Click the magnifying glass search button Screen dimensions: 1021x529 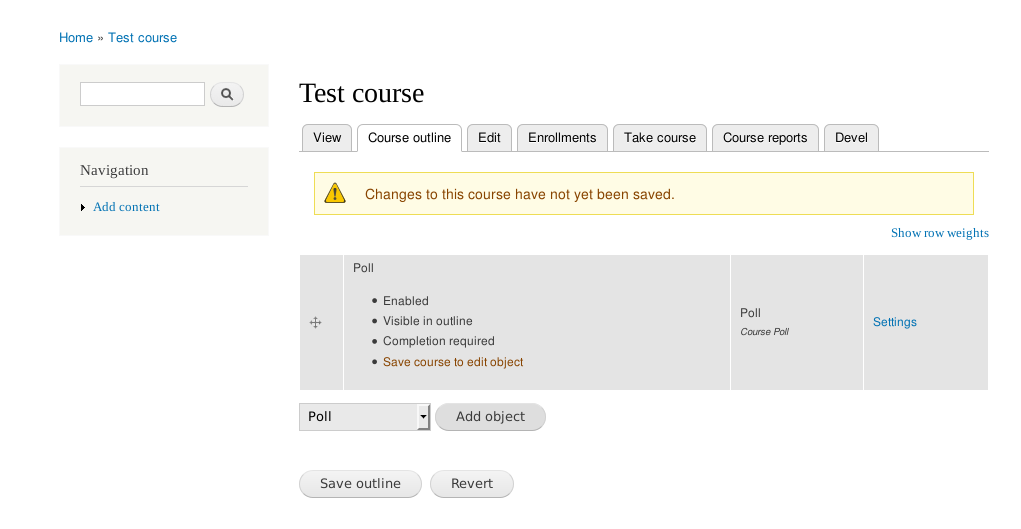click(227, 94)
